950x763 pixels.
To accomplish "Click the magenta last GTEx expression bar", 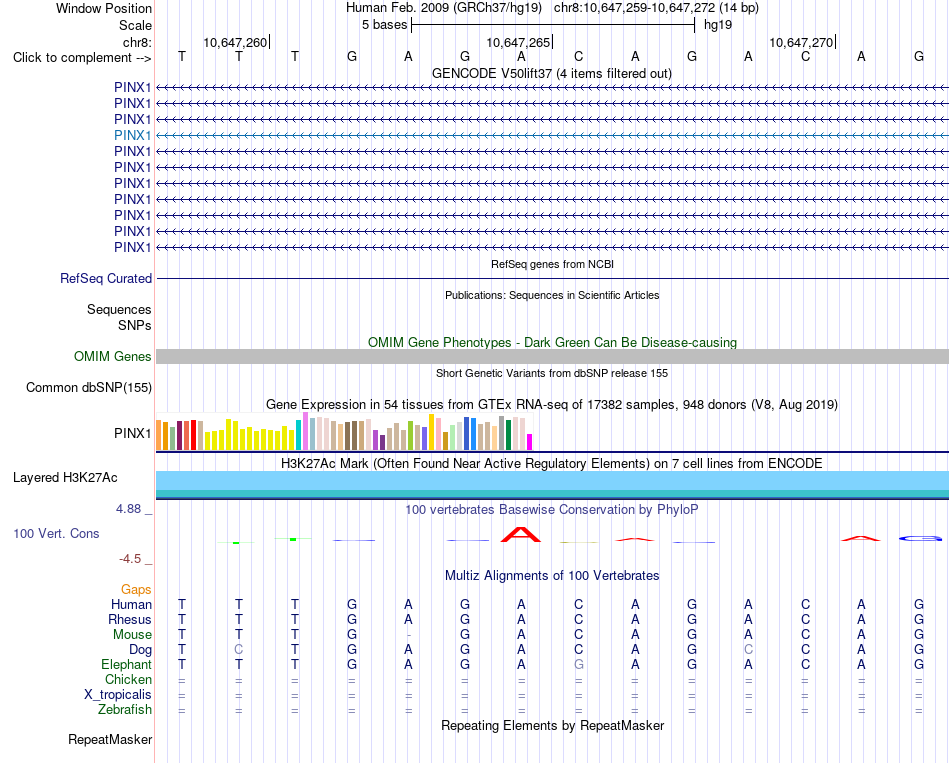I will pyautogui.click(x=530, y=442).
